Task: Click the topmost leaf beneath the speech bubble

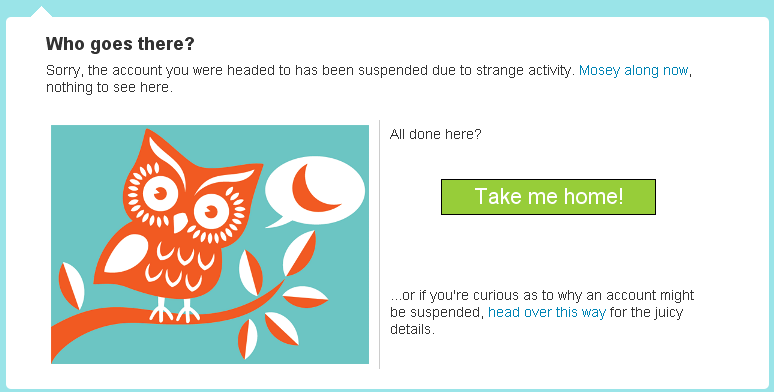Action: (299, 253)
